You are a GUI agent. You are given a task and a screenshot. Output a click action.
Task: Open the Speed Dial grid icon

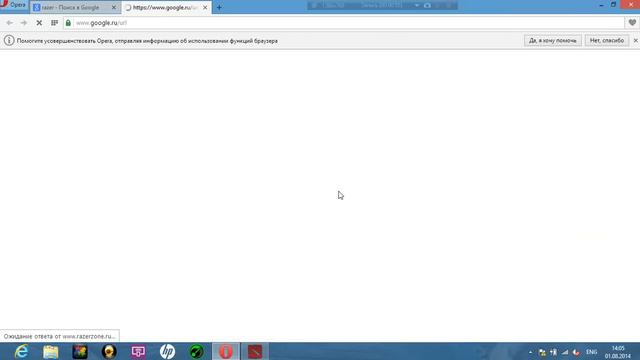click(54, 23)
